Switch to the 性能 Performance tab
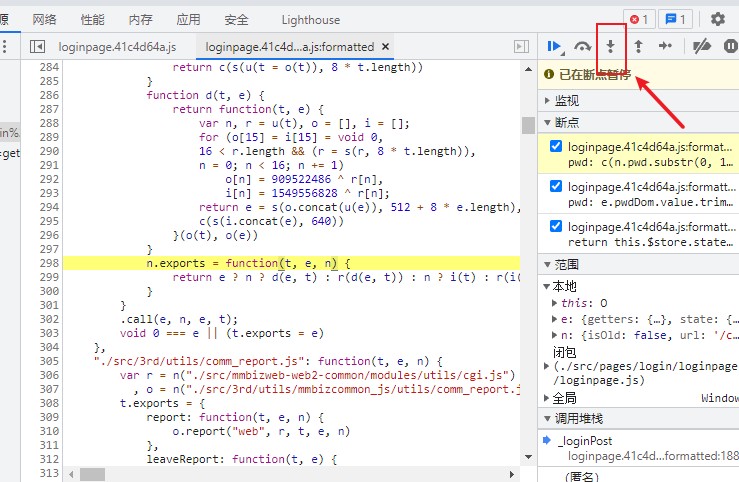Screen dimensions: 739x482 (x=92, y=19)
